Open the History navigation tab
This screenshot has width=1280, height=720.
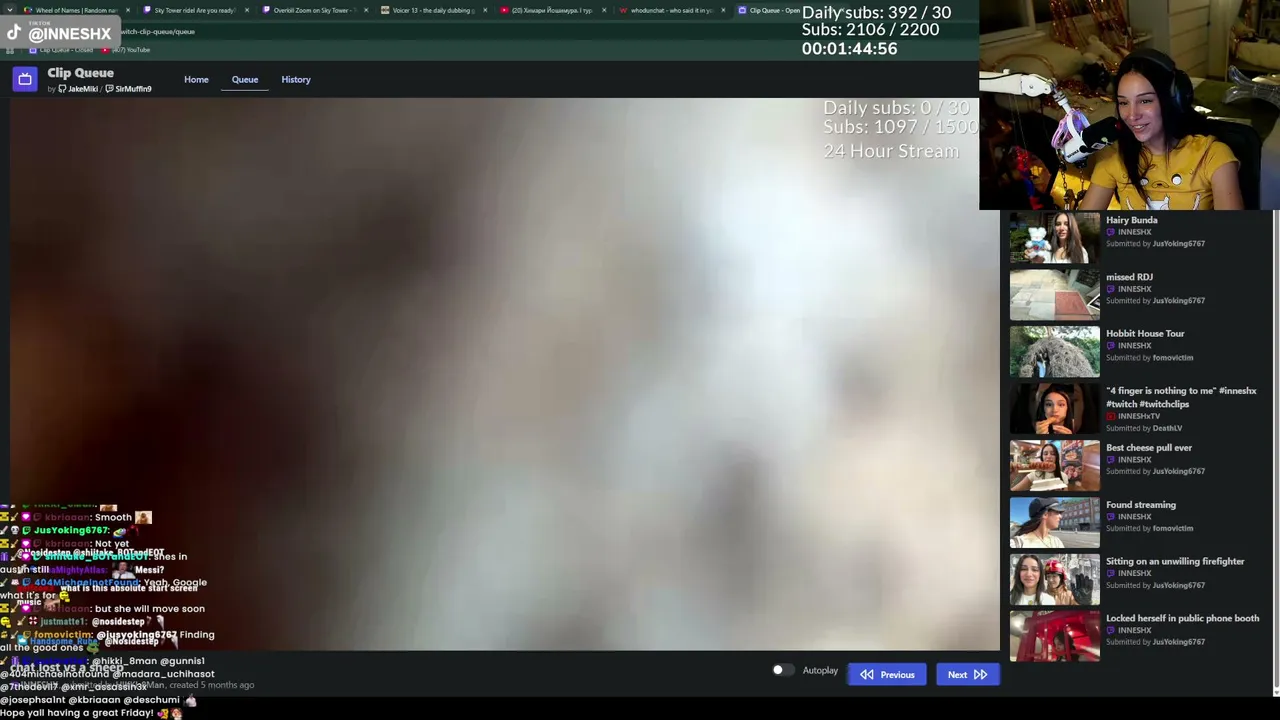pos(296,79)
